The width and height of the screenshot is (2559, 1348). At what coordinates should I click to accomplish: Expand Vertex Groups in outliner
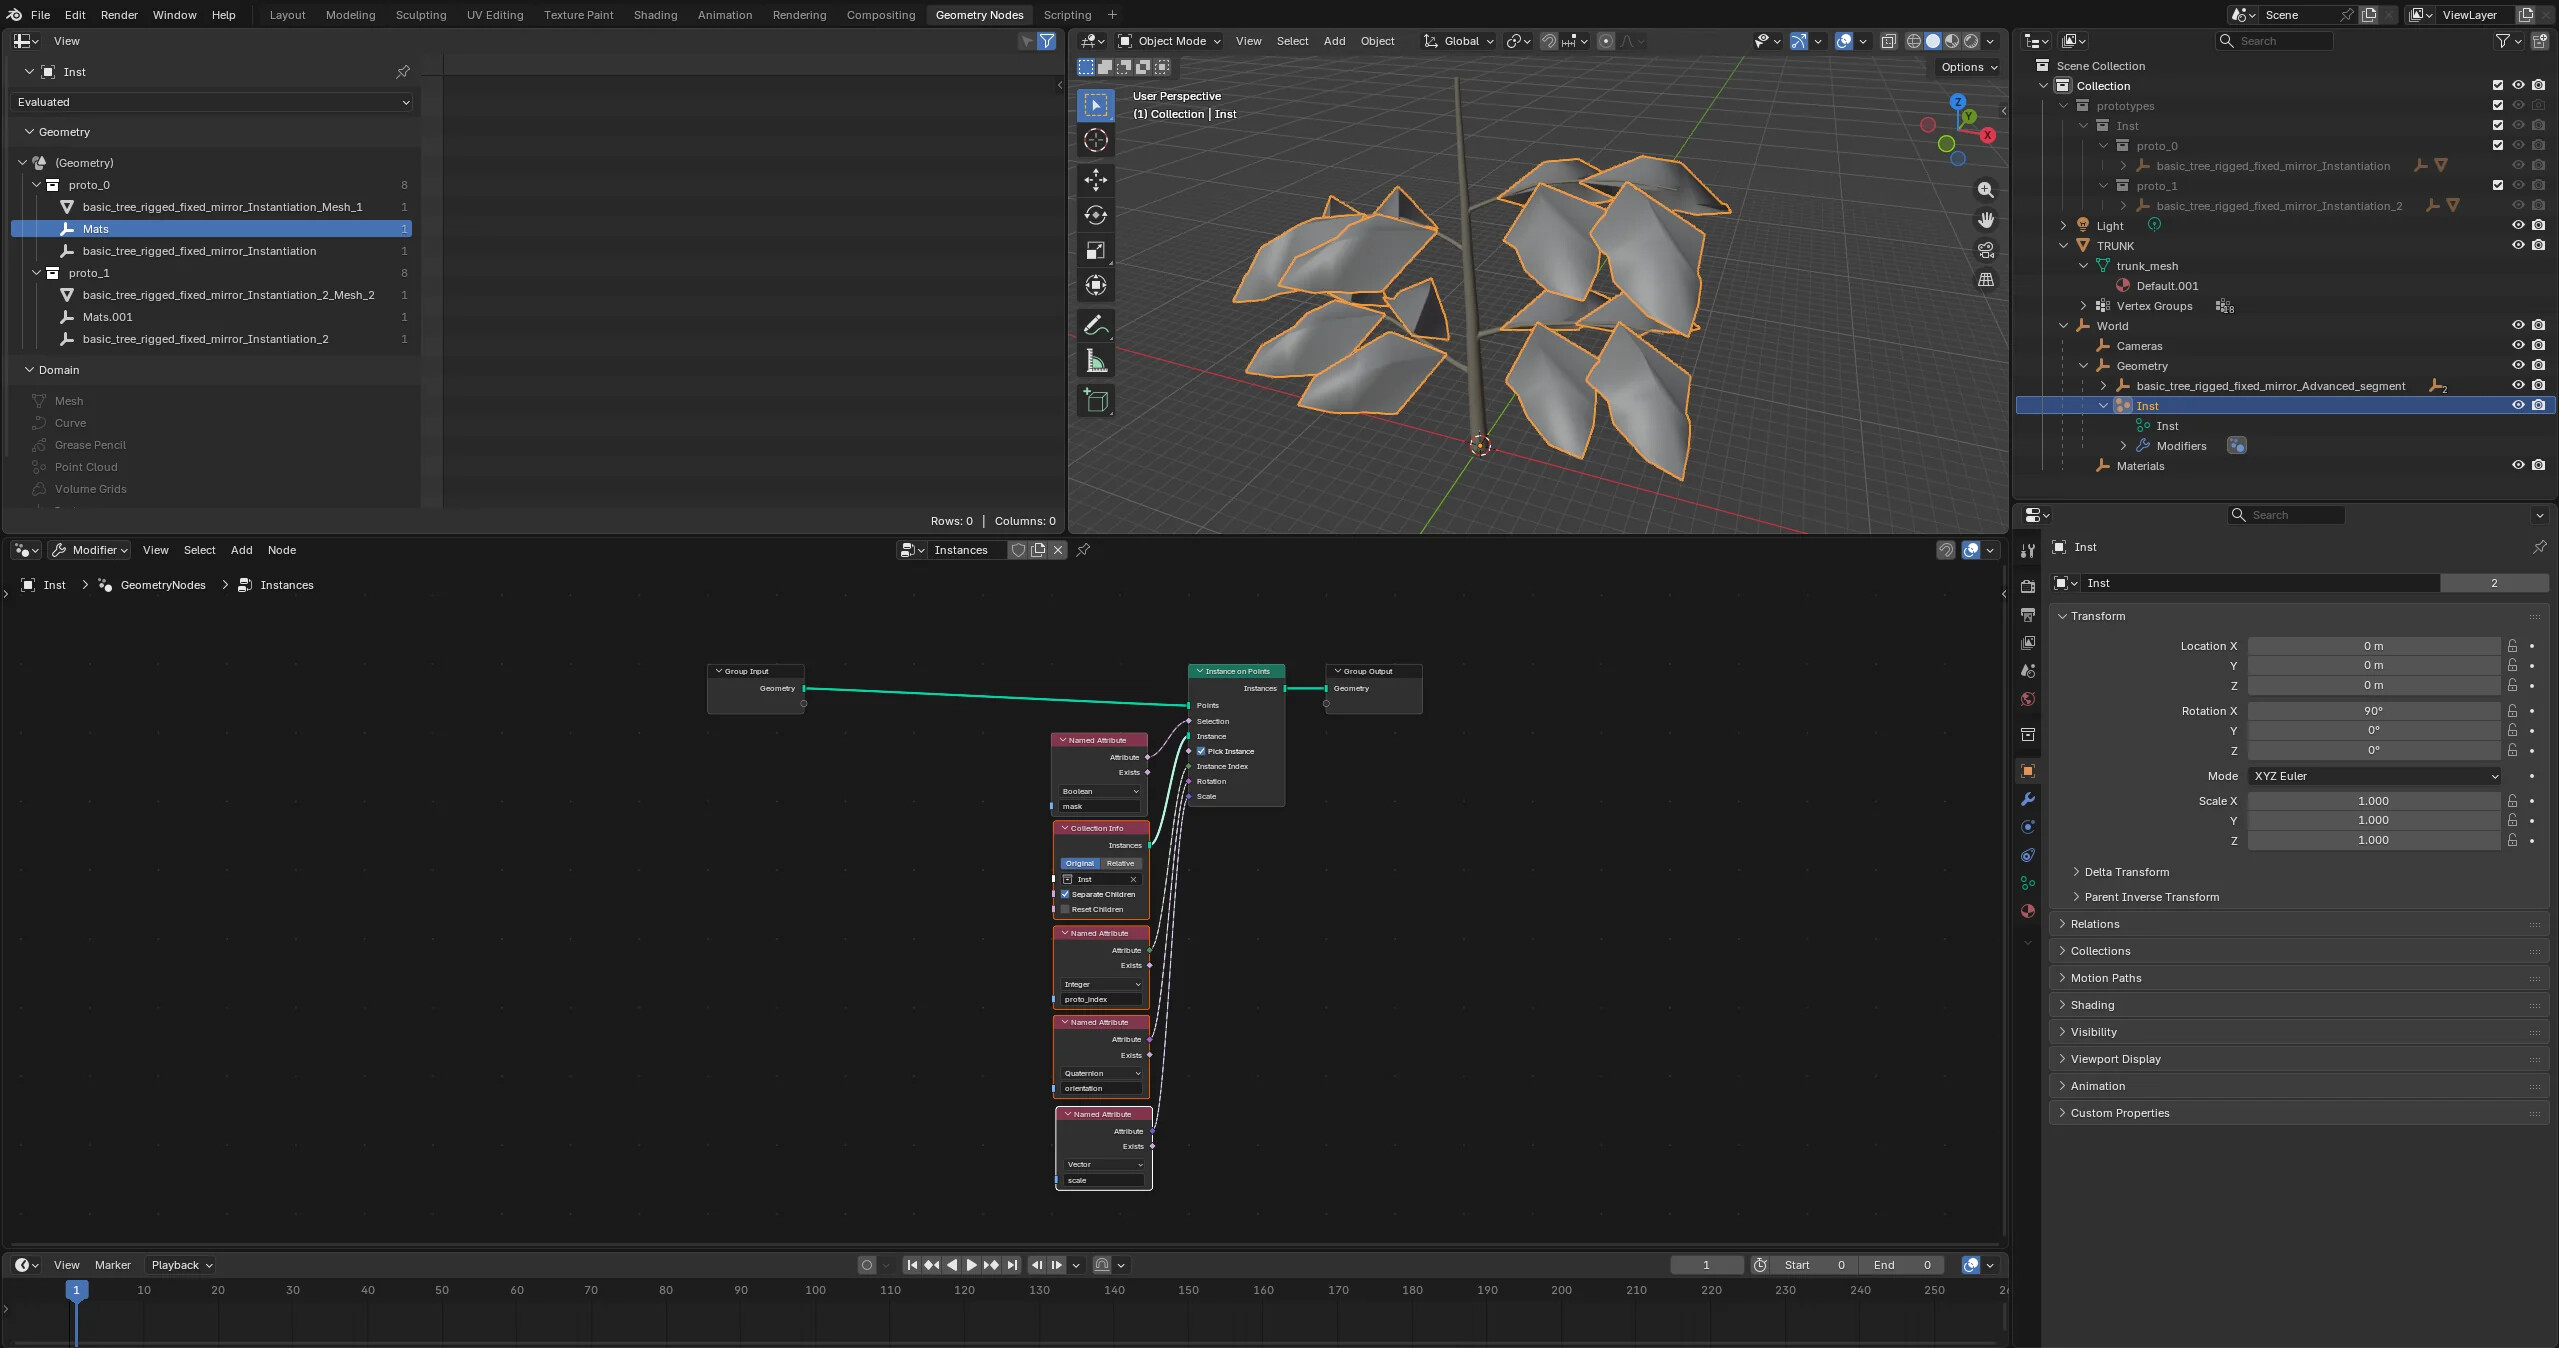coord(2083,306)
